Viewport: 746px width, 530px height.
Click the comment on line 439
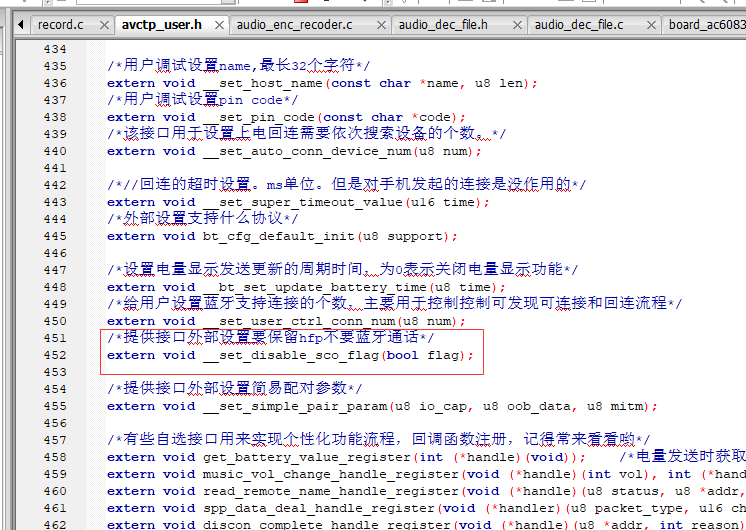306,133
